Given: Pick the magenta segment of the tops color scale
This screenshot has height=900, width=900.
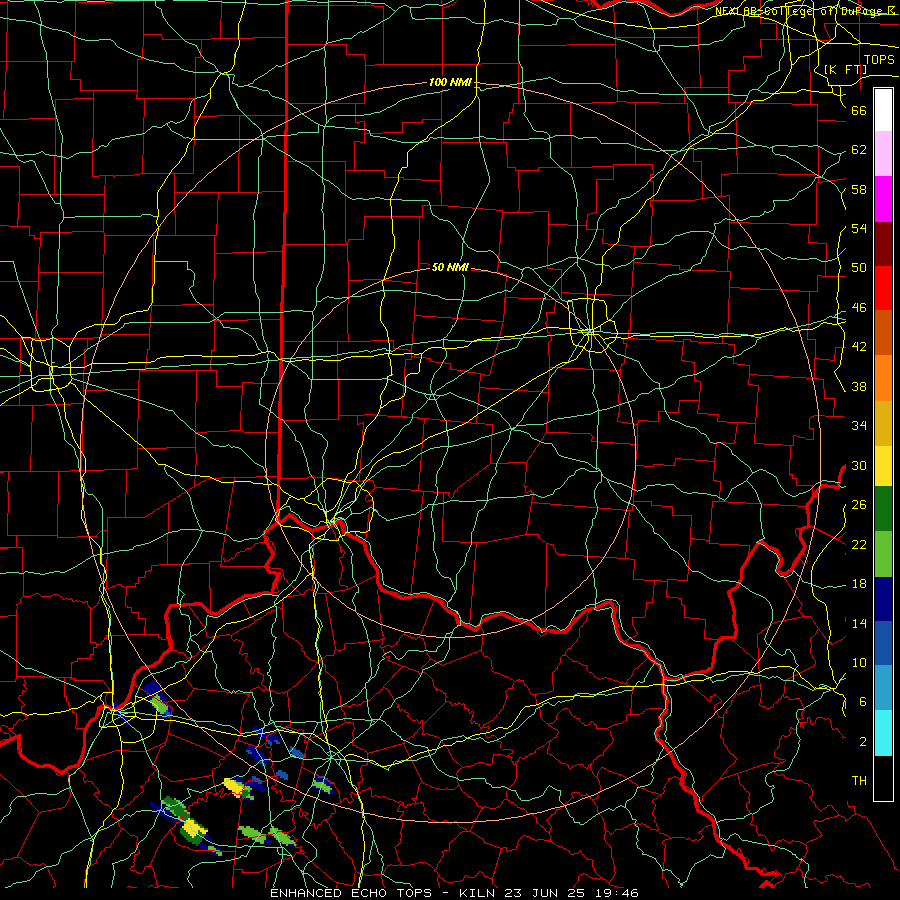Looking at the screenshot, I should [883, 199].
